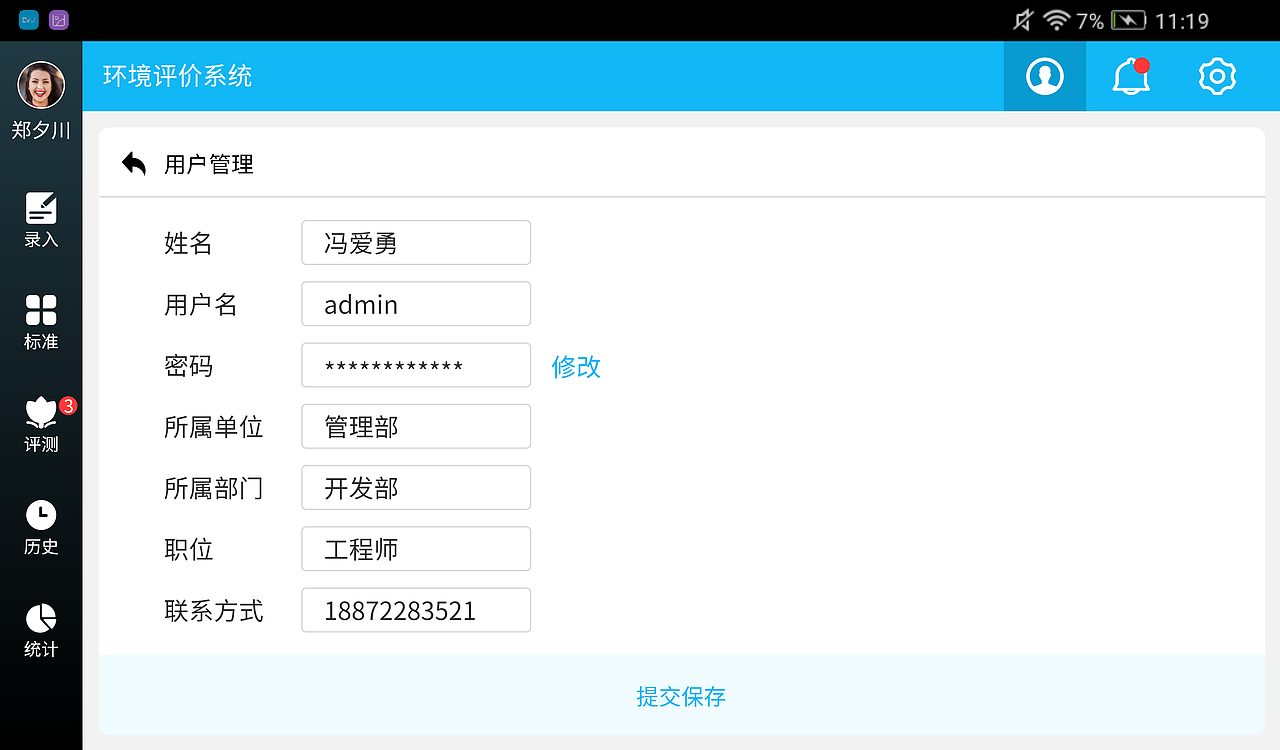Click inside the 姓名 name input box
The width and height of the screenshot is (1280, 750).
coord(415,242)
